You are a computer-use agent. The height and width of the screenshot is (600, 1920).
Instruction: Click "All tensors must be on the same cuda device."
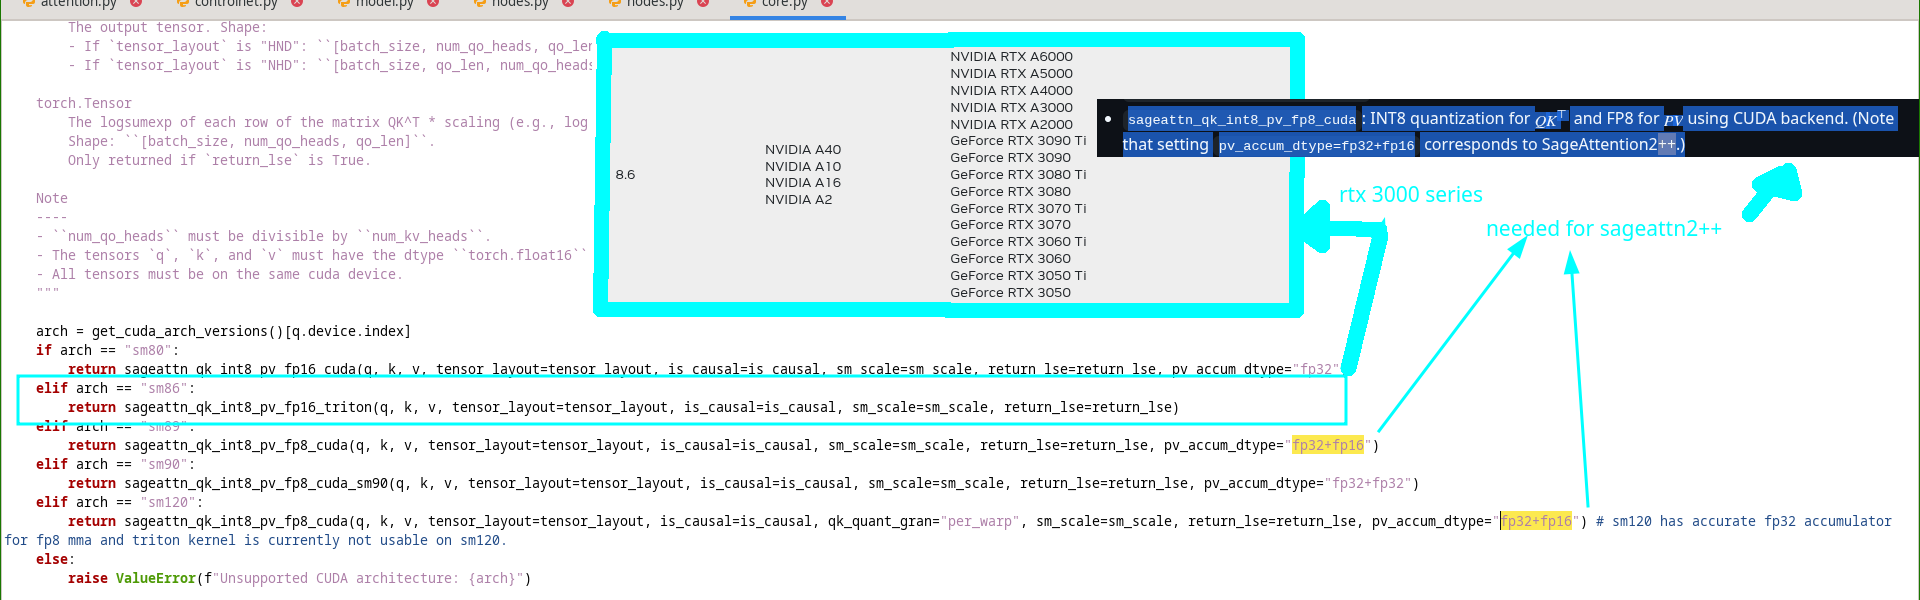pos(219,275)
